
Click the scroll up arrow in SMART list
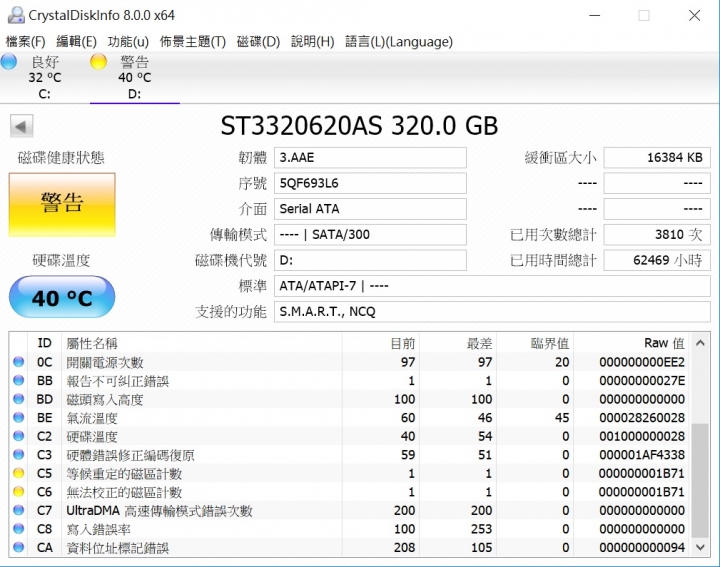(x=700, y=343)
